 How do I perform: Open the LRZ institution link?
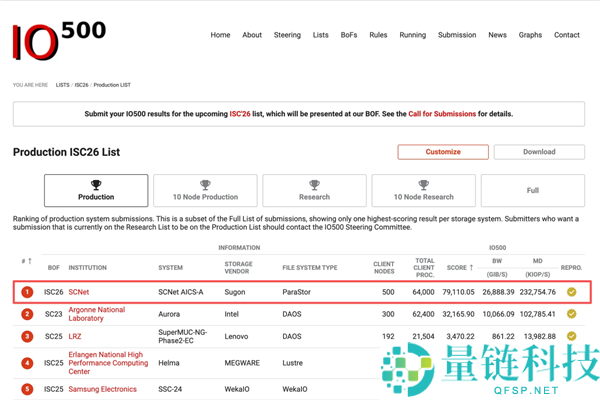[x=75, y=336]
